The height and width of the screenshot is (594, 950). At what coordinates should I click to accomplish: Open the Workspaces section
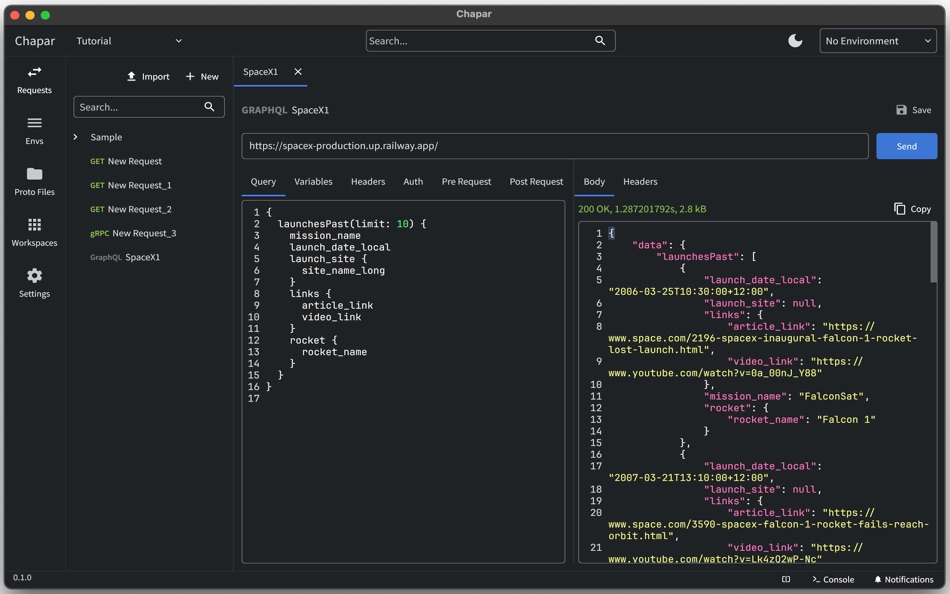pos(34,233)
